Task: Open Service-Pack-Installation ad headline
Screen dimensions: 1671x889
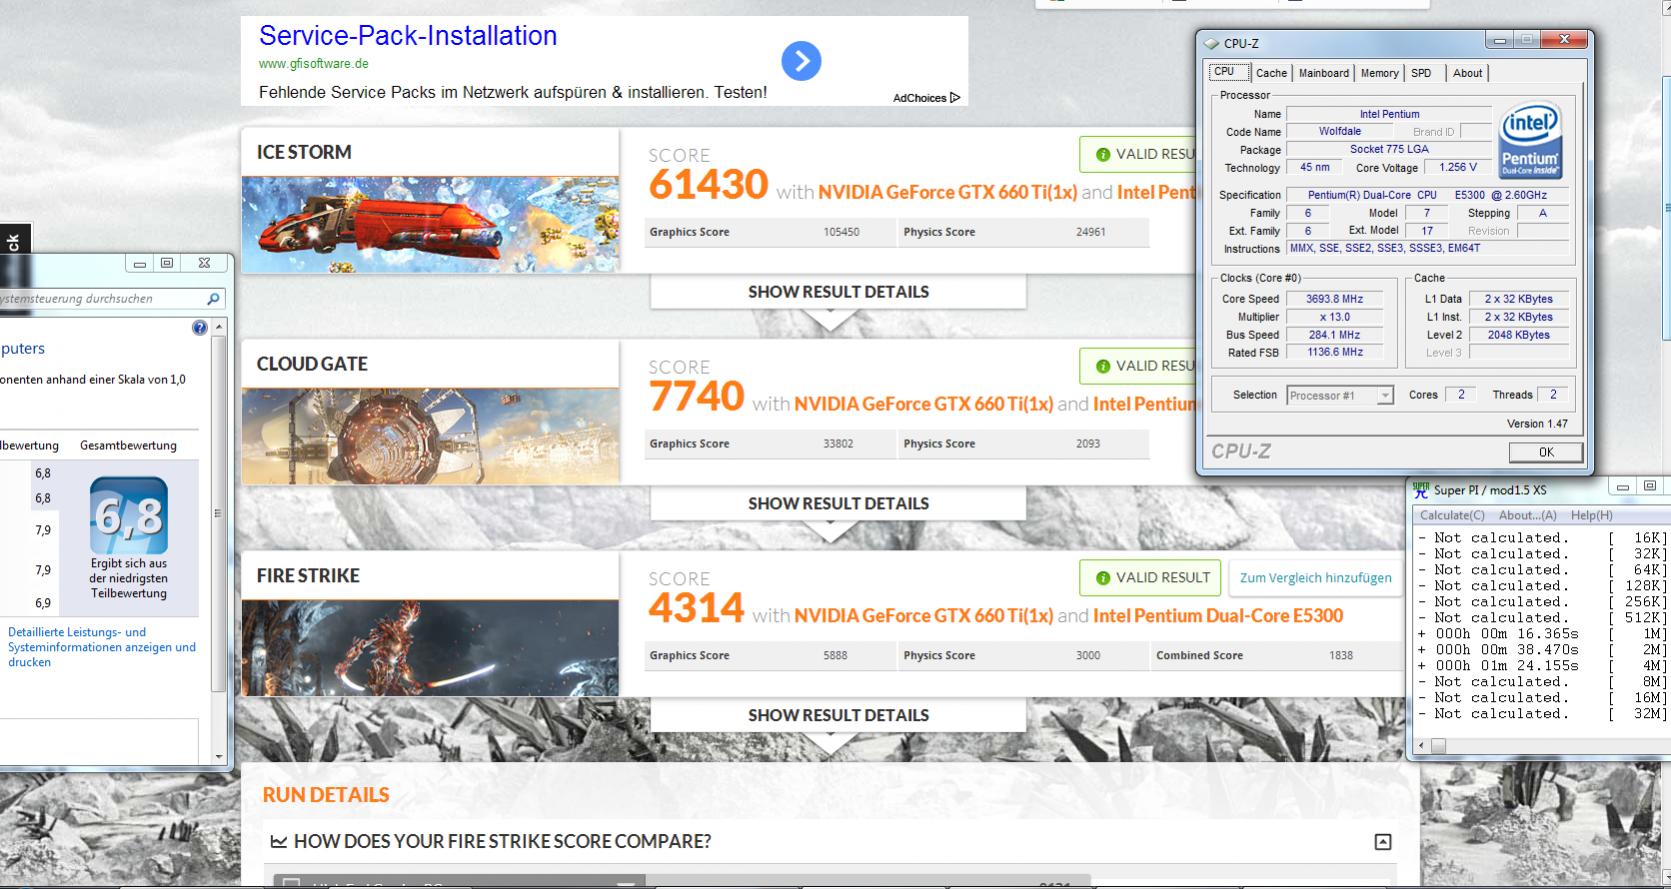Action: [408, 36]
